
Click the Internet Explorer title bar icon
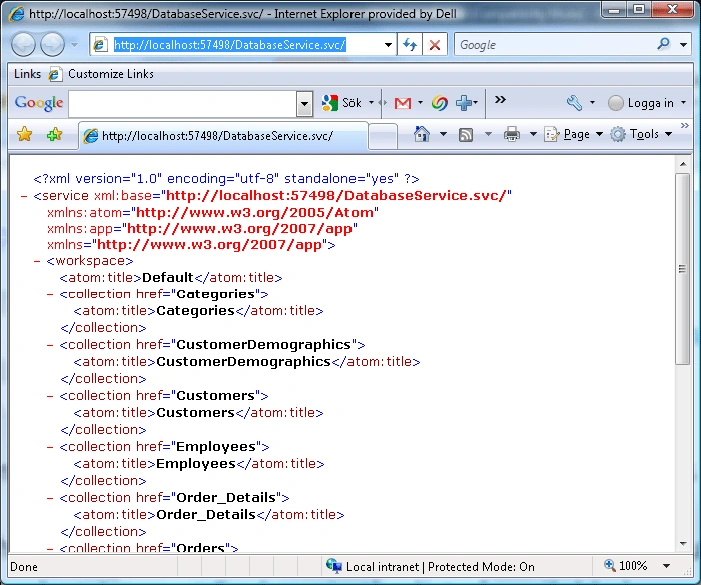point(17,14)
